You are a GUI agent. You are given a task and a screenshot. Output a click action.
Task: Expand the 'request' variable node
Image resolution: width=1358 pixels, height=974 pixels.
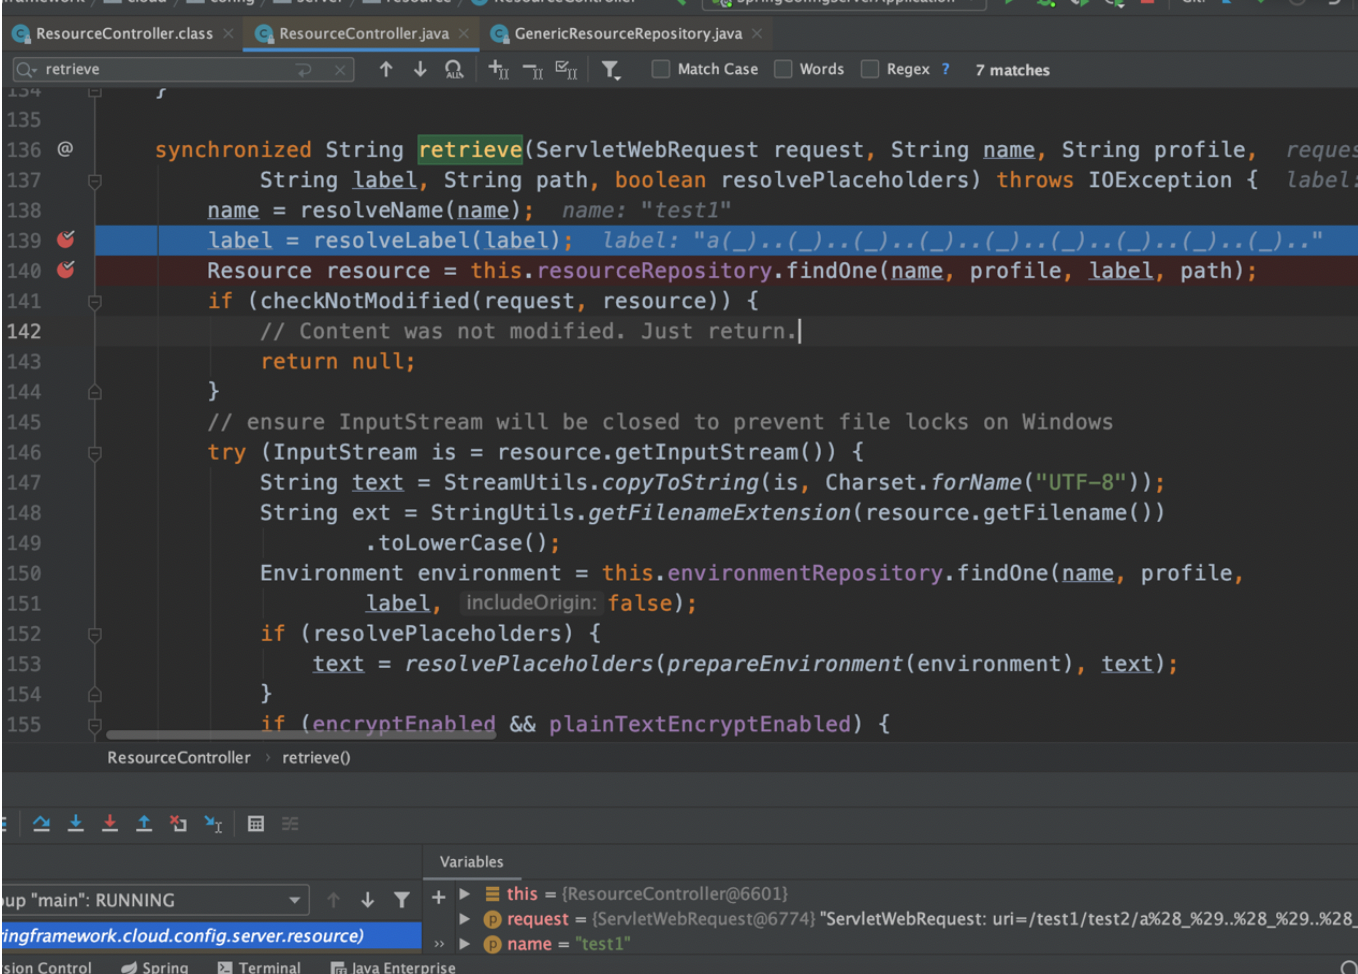(465, 919)
